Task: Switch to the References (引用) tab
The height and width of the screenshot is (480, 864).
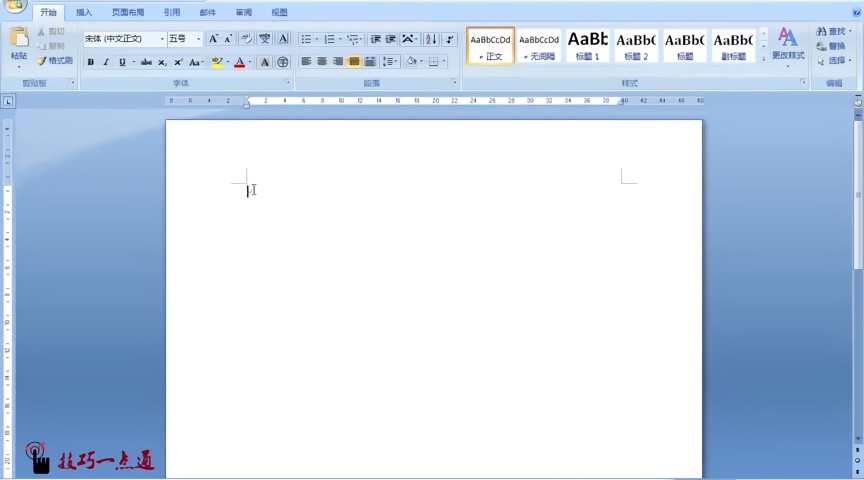Action: coord(172,12)
